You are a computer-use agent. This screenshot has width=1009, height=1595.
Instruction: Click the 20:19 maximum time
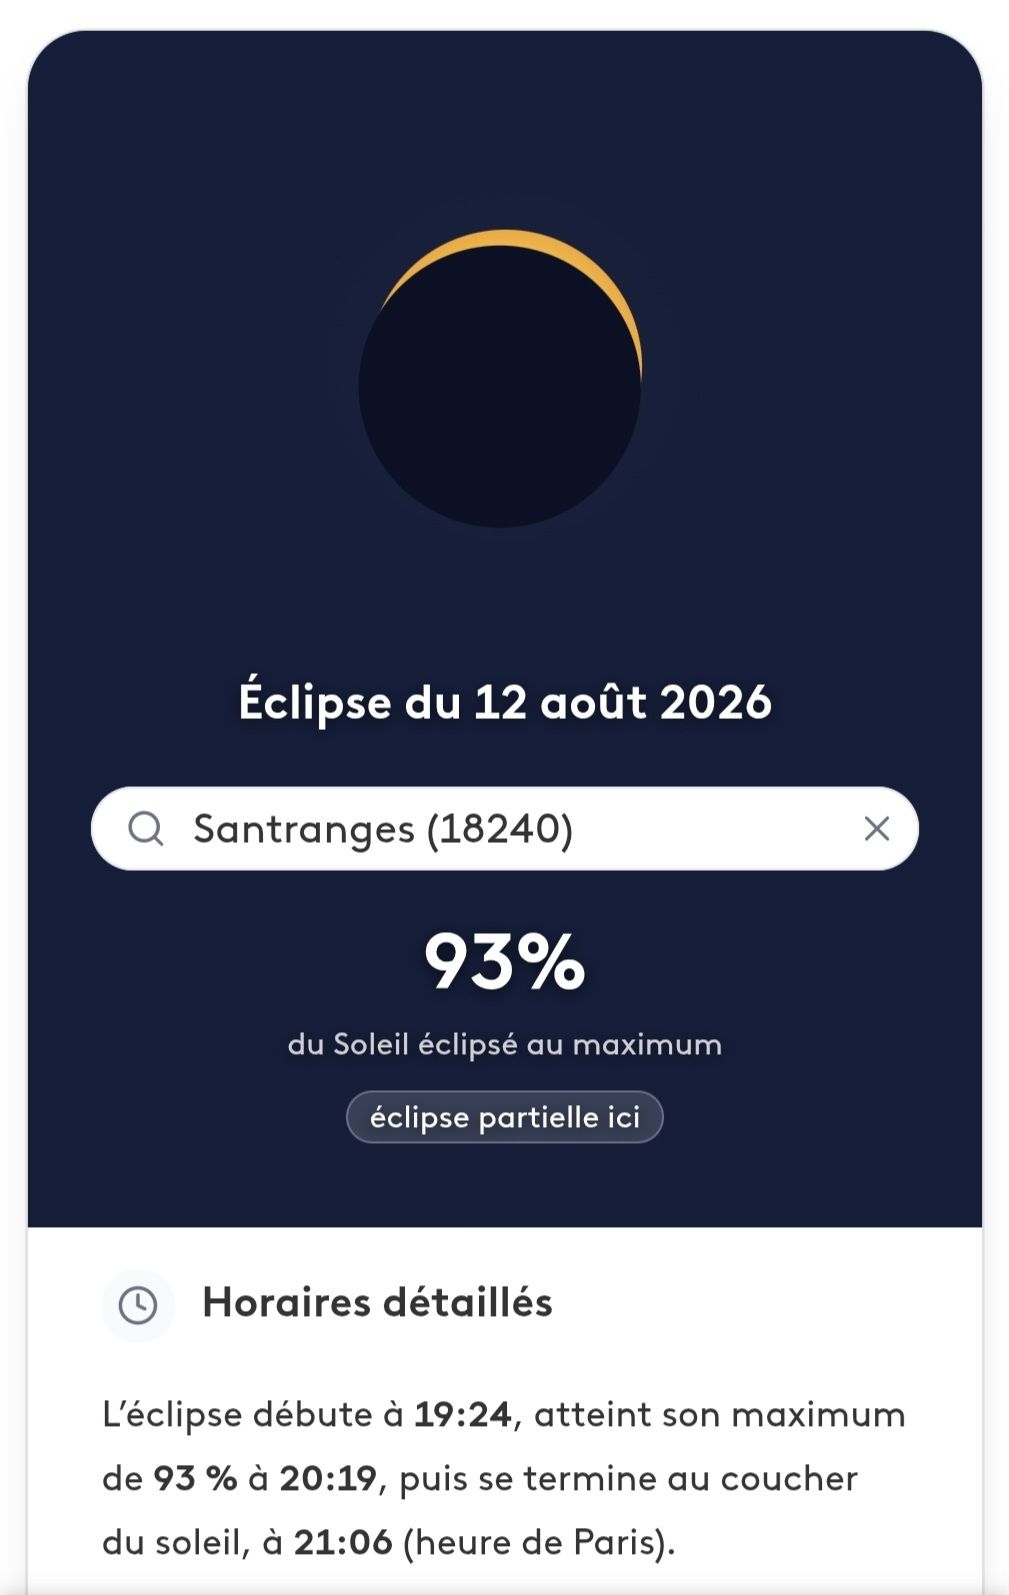(x=328, y=1479)
